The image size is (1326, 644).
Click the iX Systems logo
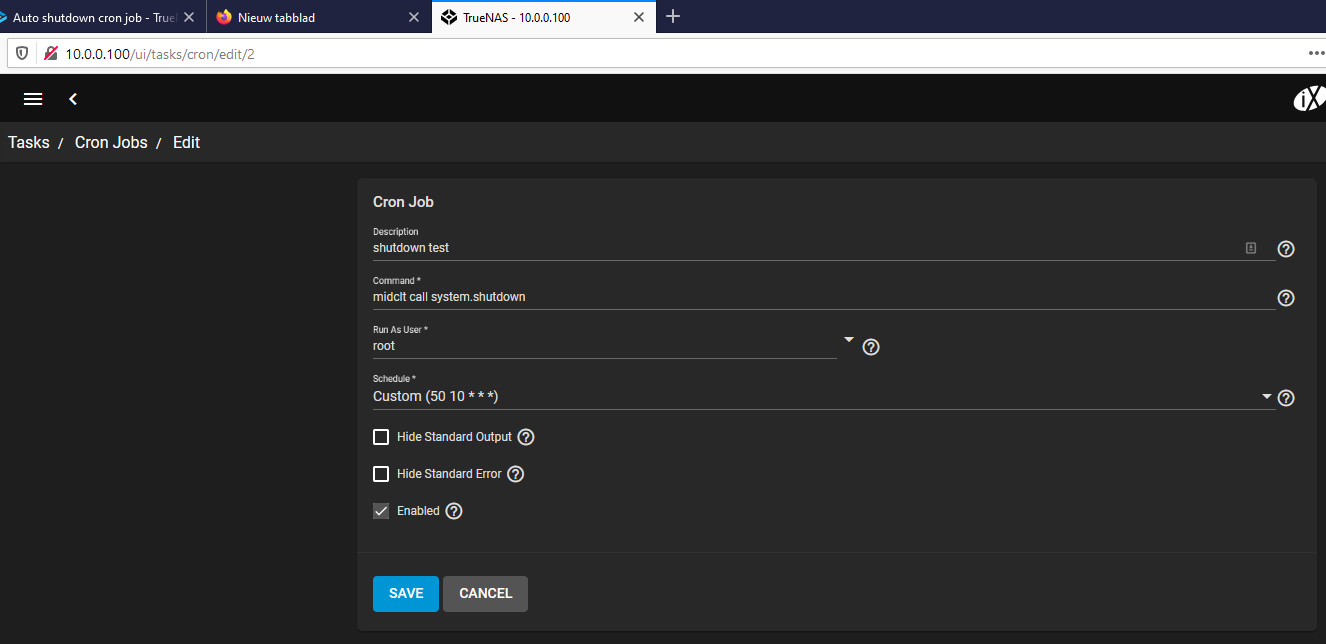click(x=1309, y=98)
